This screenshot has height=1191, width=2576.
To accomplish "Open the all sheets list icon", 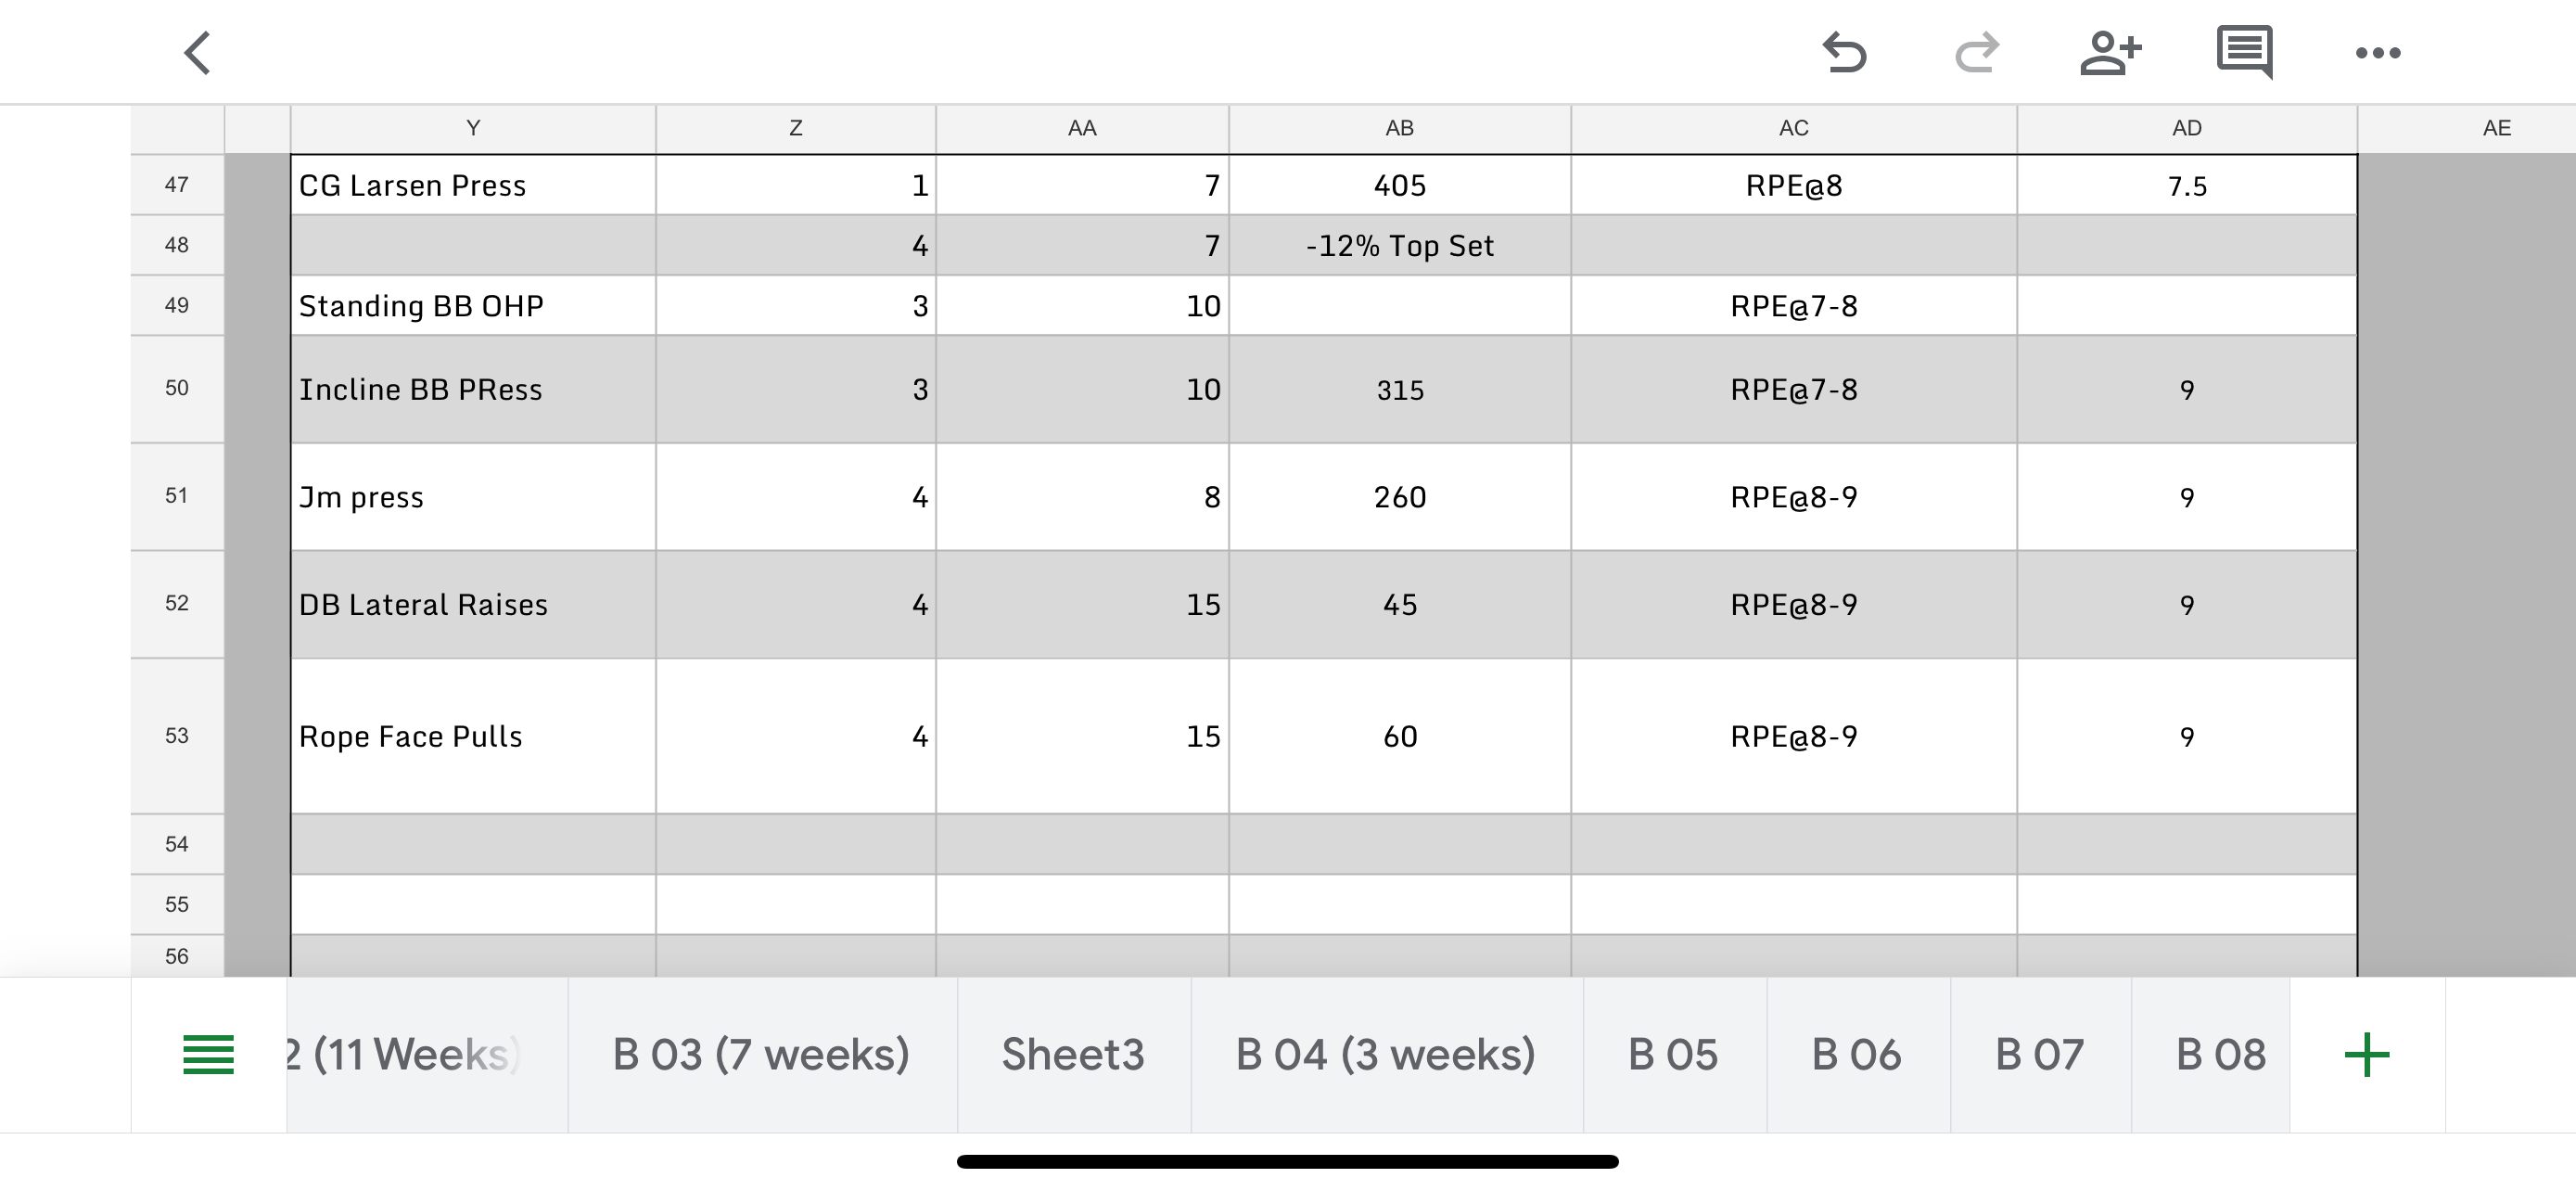I will tap(208, 1054).
